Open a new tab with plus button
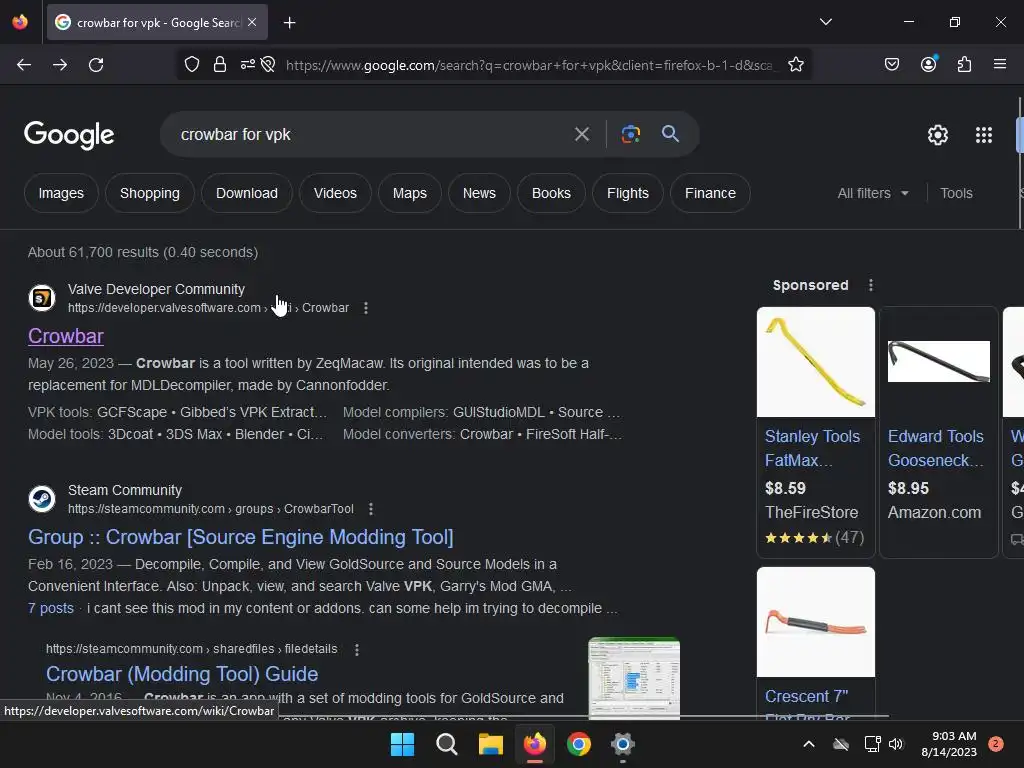Viewport: 1024px width, 768px height. (x=289, y=23)
